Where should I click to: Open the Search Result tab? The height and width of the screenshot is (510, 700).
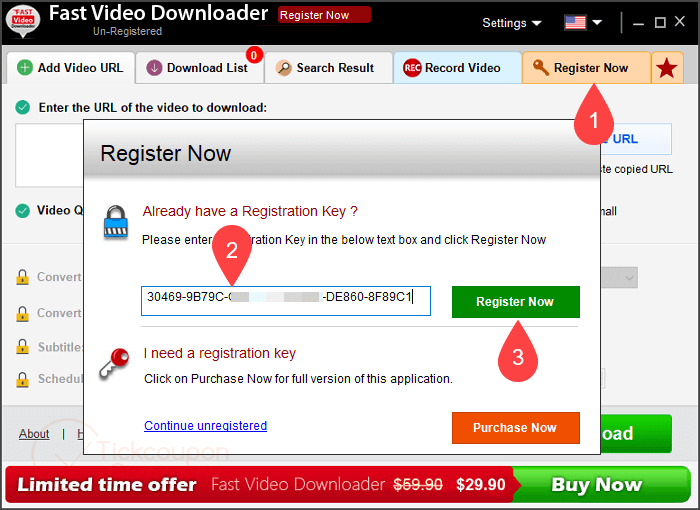[x=328, y=68]
